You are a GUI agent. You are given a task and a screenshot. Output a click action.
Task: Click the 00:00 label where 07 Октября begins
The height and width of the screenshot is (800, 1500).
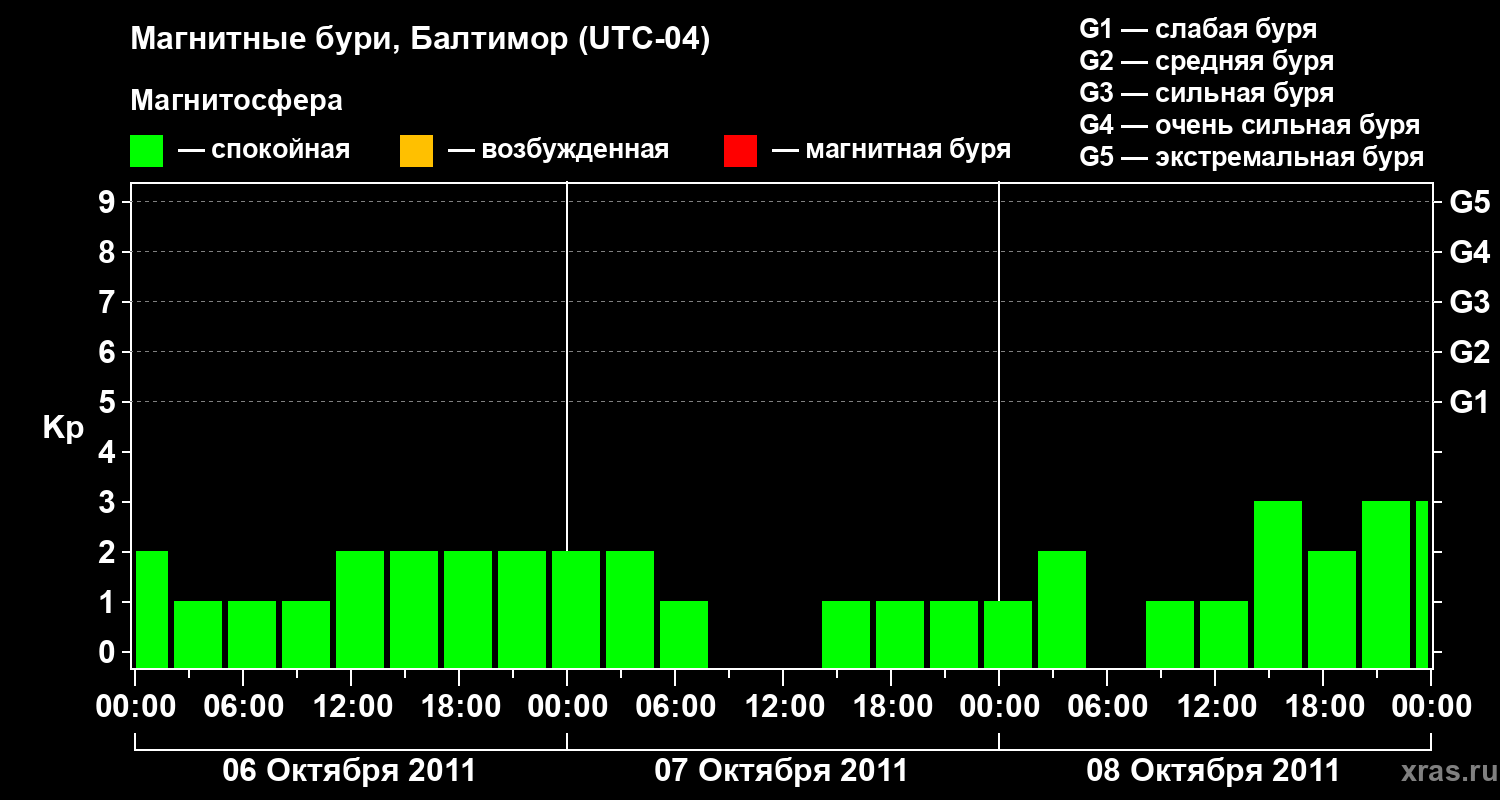pyautogui.click(x=567, y=707)
